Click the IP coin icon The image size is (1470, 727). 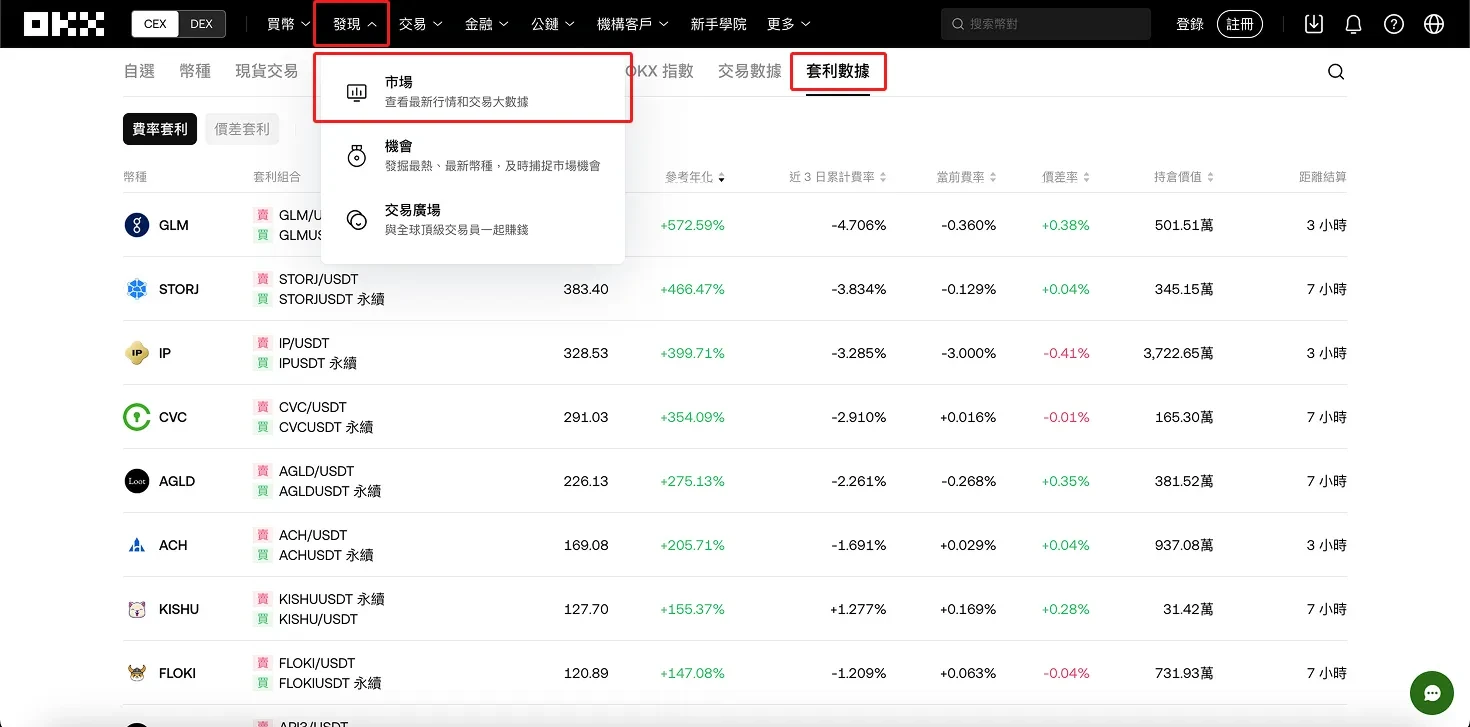[x=137, y=353]
